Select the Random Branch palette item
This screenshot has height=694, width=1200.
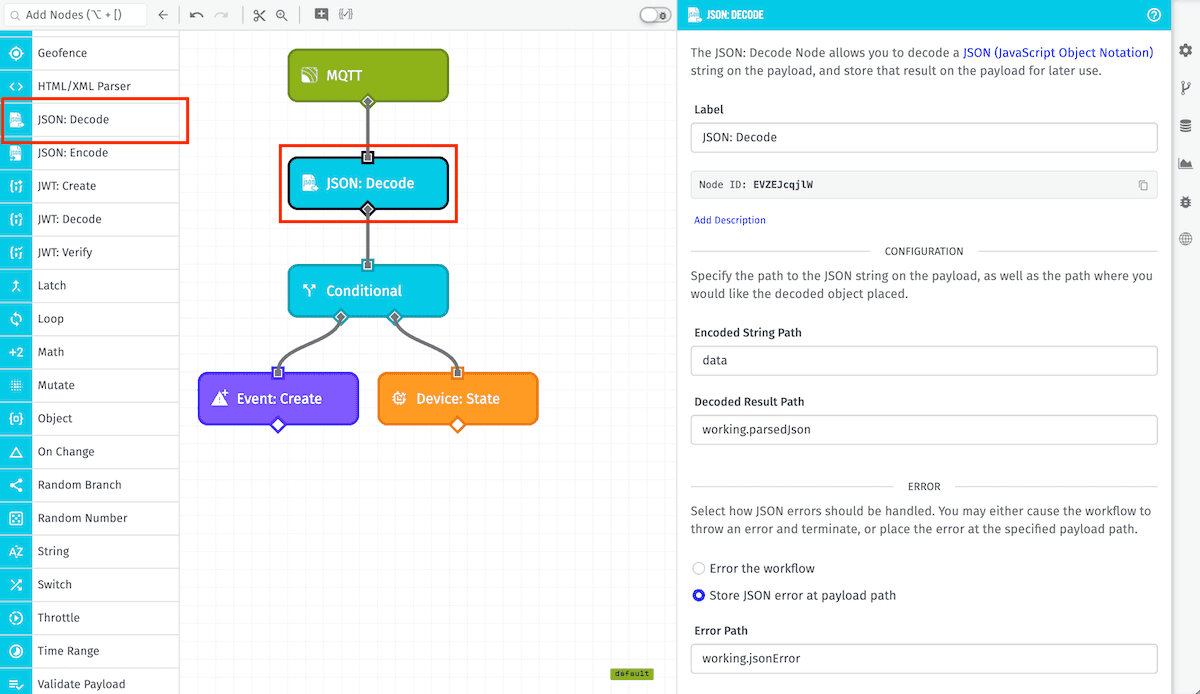[79, 485]
